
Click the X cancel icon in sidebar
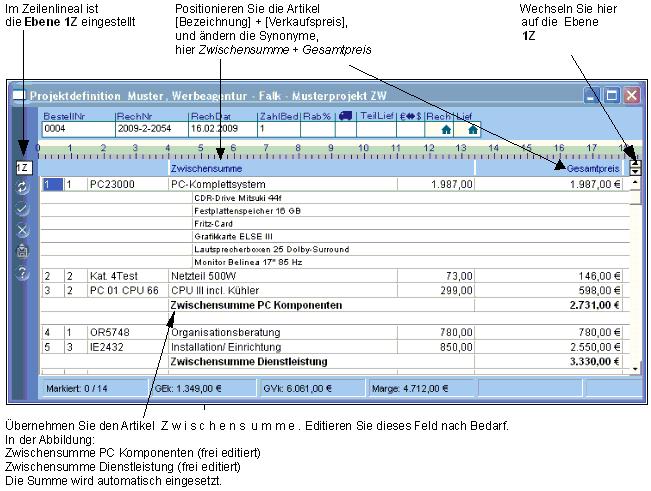pos(23,230)
